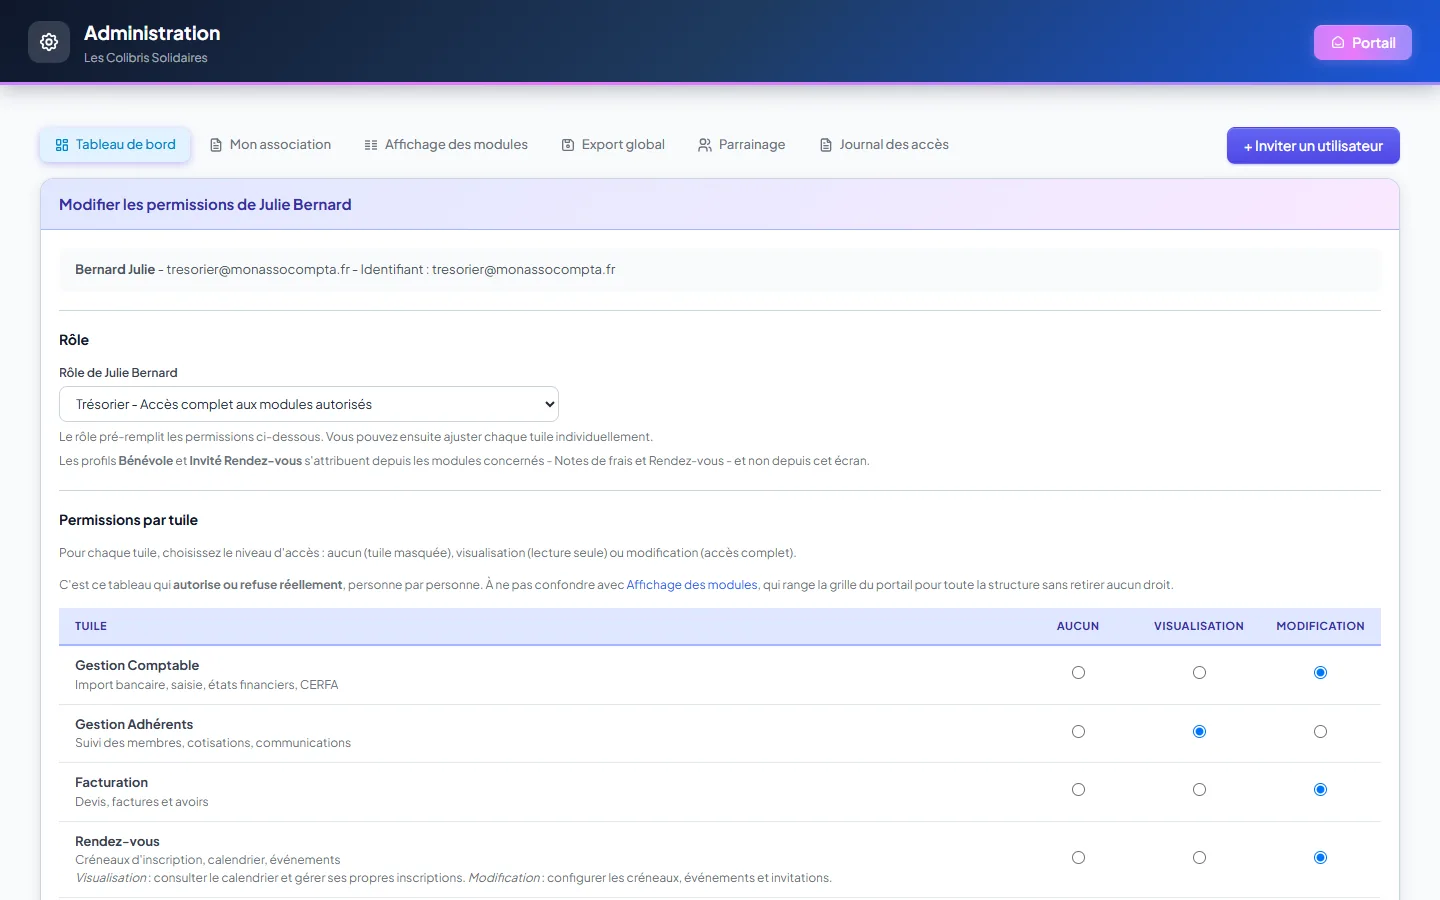Click the 'Modifier les permissions de Julie Bernard' heading
Viewport: 1440px width, 900px height.
(x=205, y=205)
